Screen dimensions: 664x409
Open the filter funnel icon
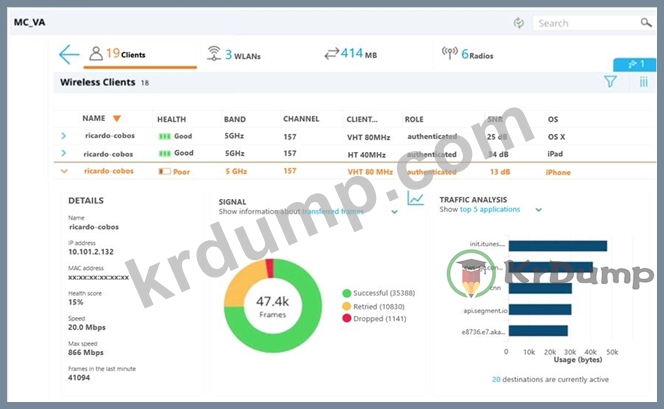pyautogui.click(x=610, y=81)
